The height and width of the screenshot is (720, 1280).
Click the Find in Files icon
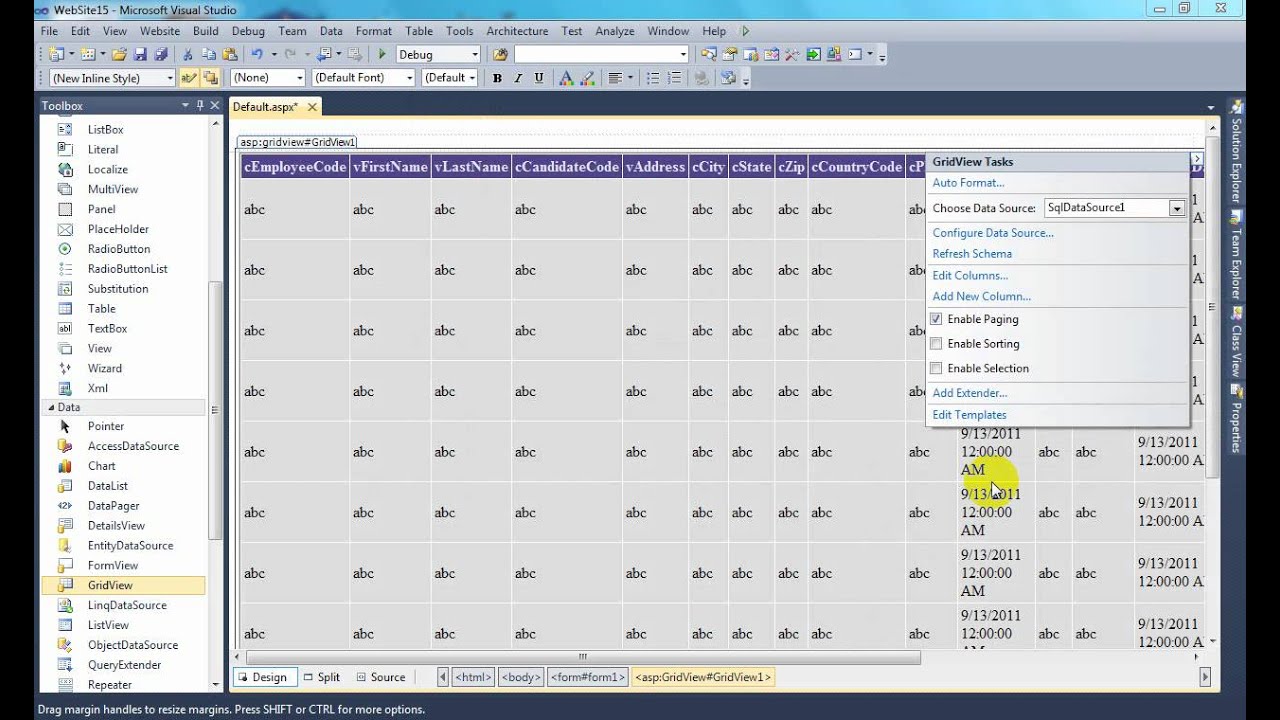coord(500,54)
